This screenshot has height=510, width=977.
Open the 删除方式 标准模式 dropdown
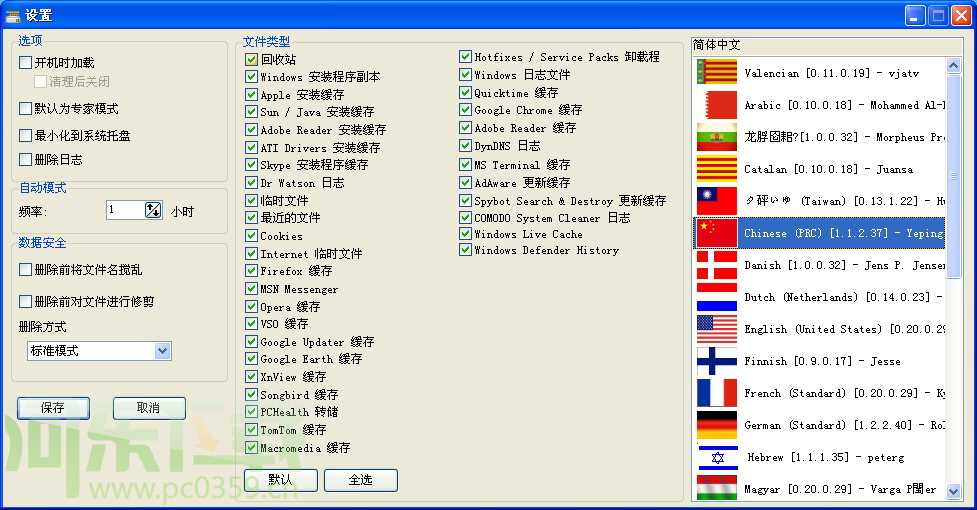162,351
